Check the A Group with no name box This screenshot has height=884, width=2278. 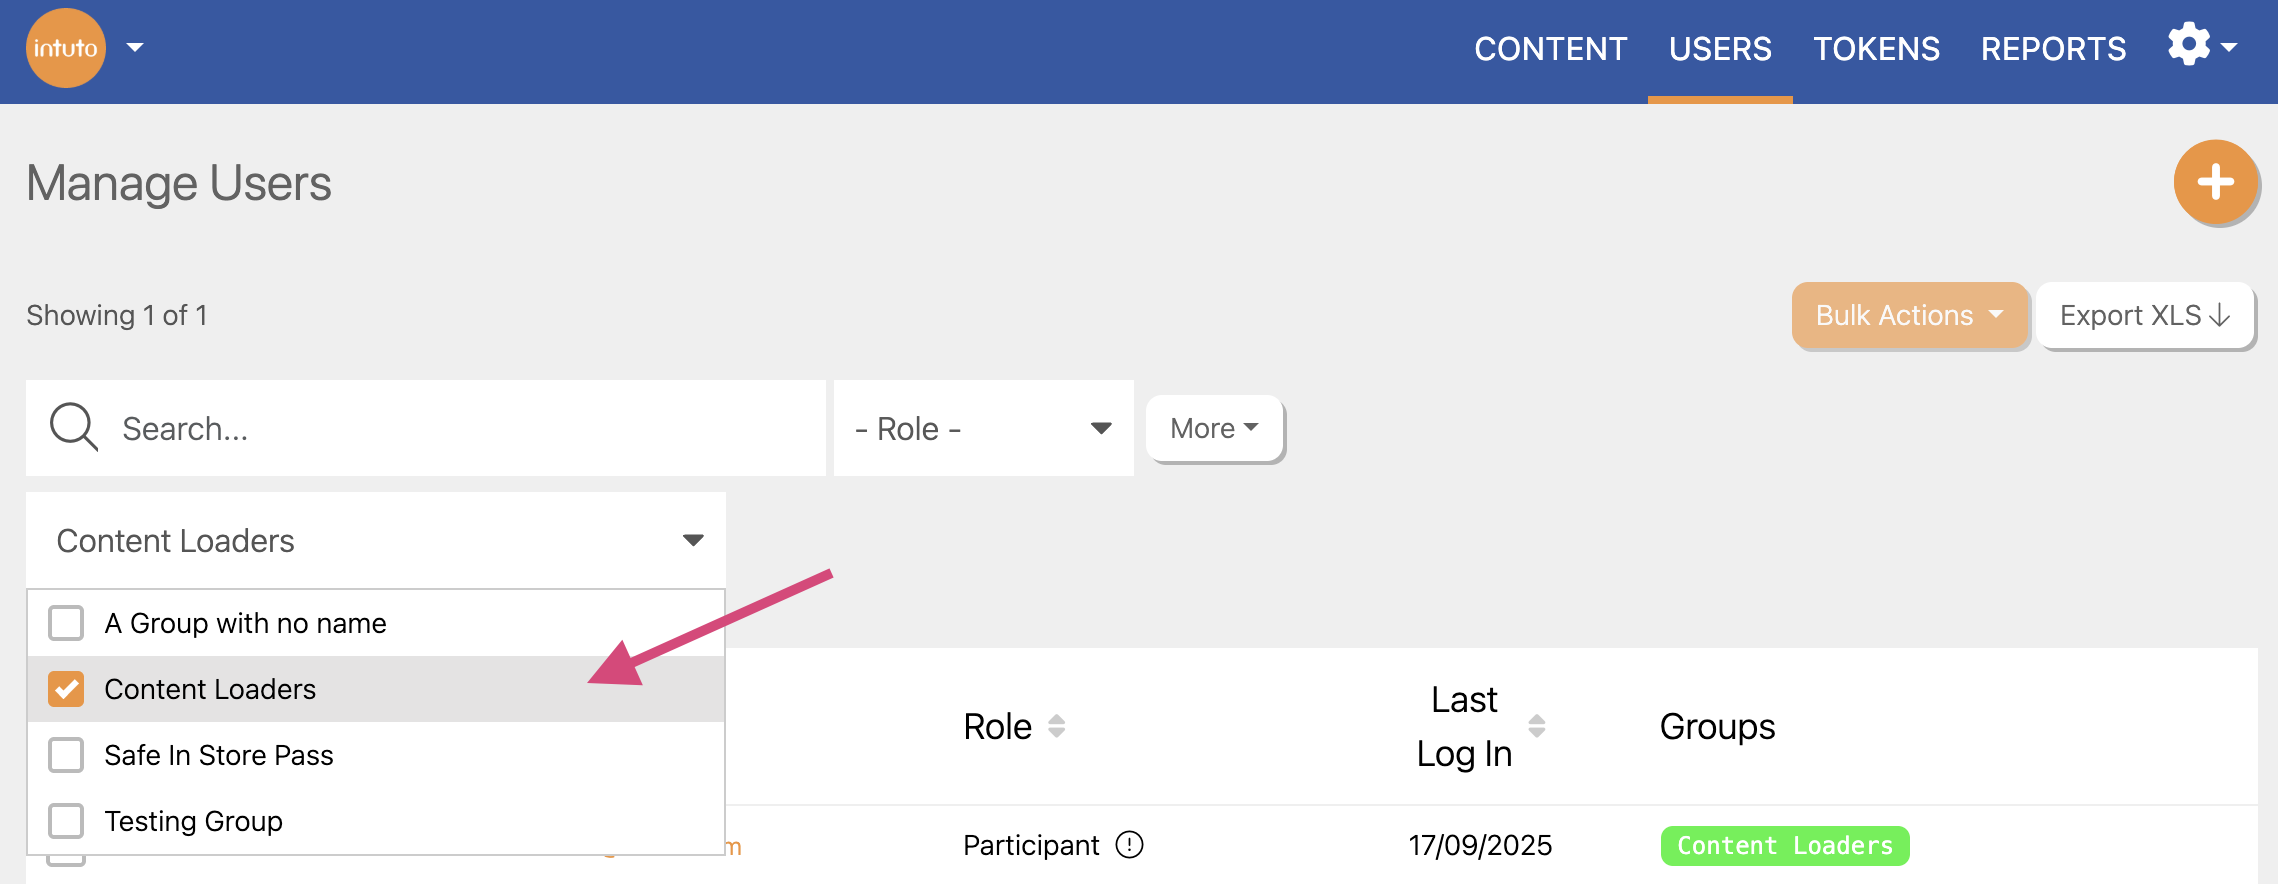pyautogui.click(x=66, y=623)
